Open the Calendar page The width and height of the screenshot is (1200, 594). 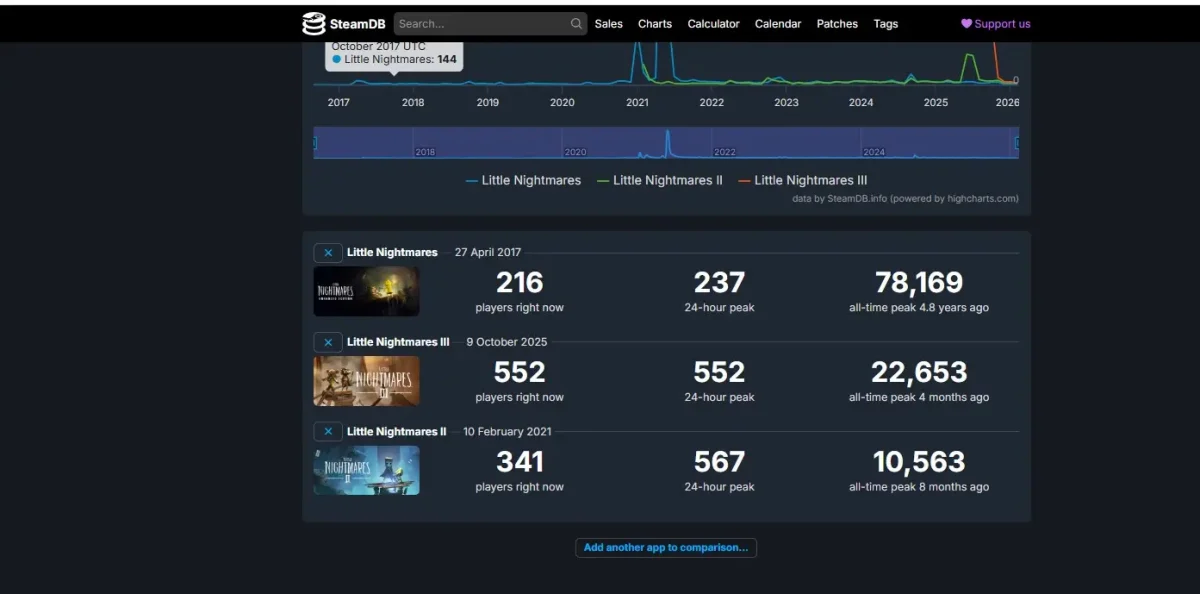click(x=777, y=24)
